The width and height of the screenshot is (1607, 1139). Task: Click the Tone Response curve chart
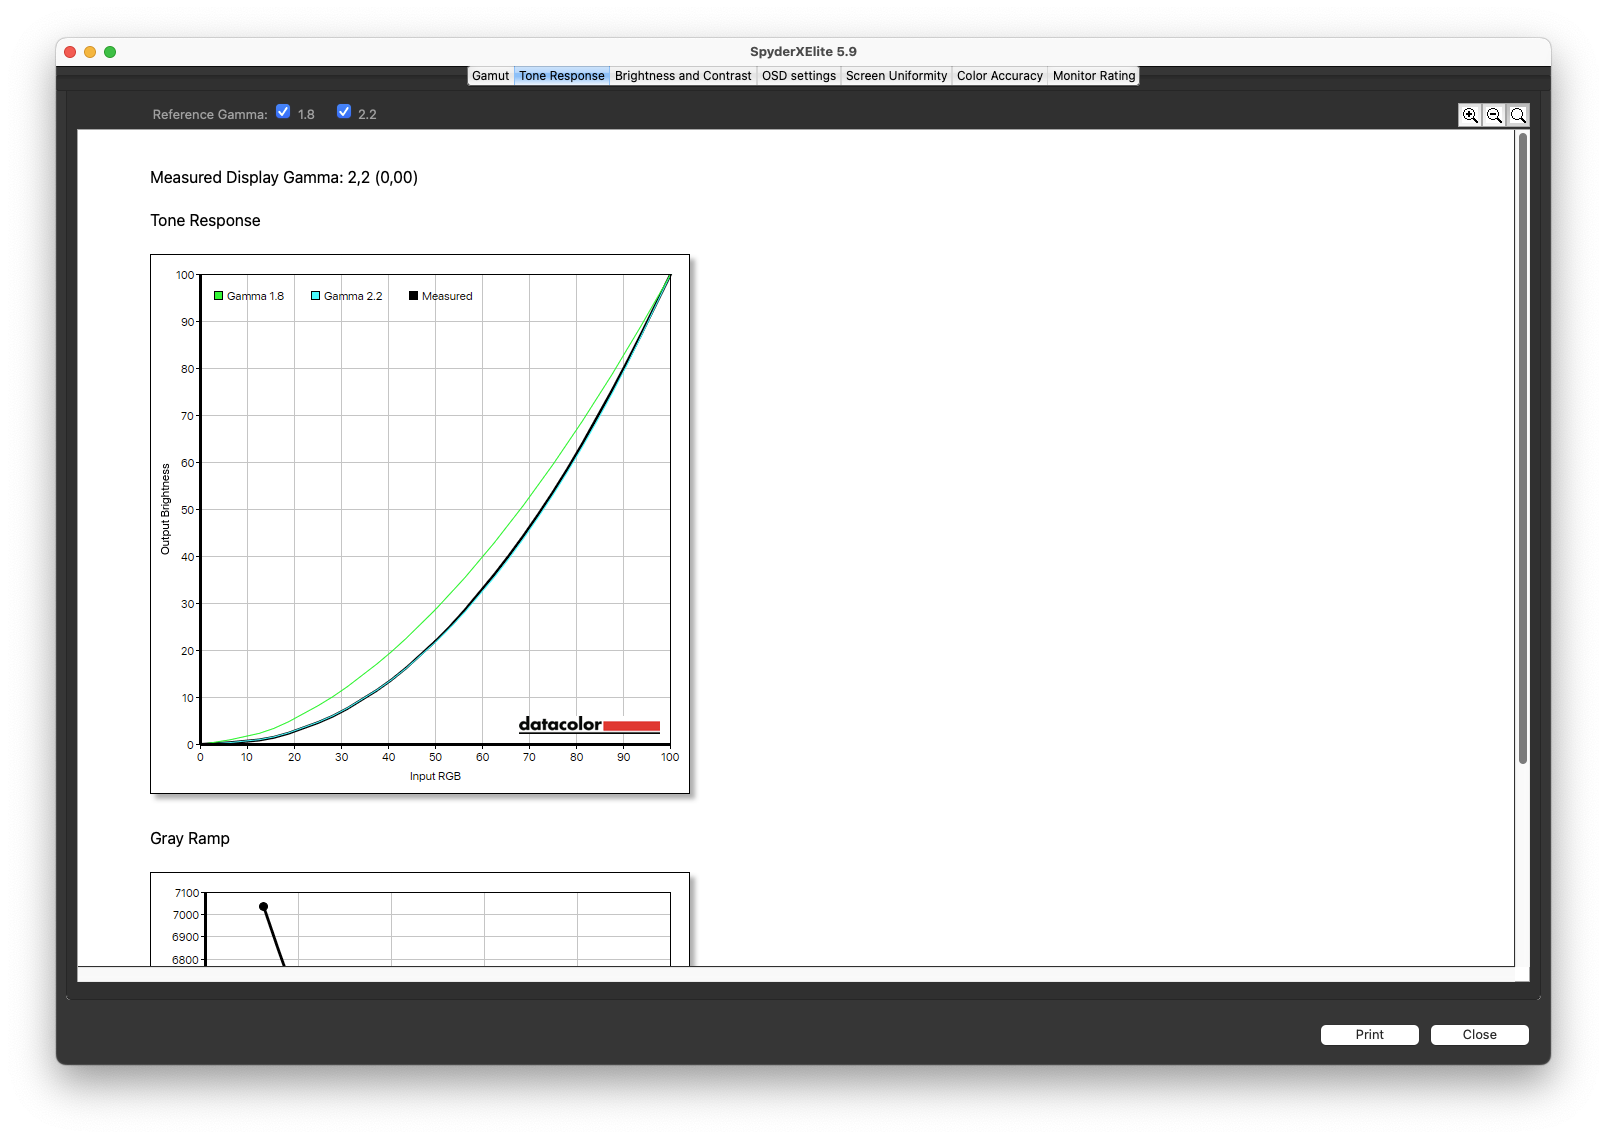click(420, 524)
